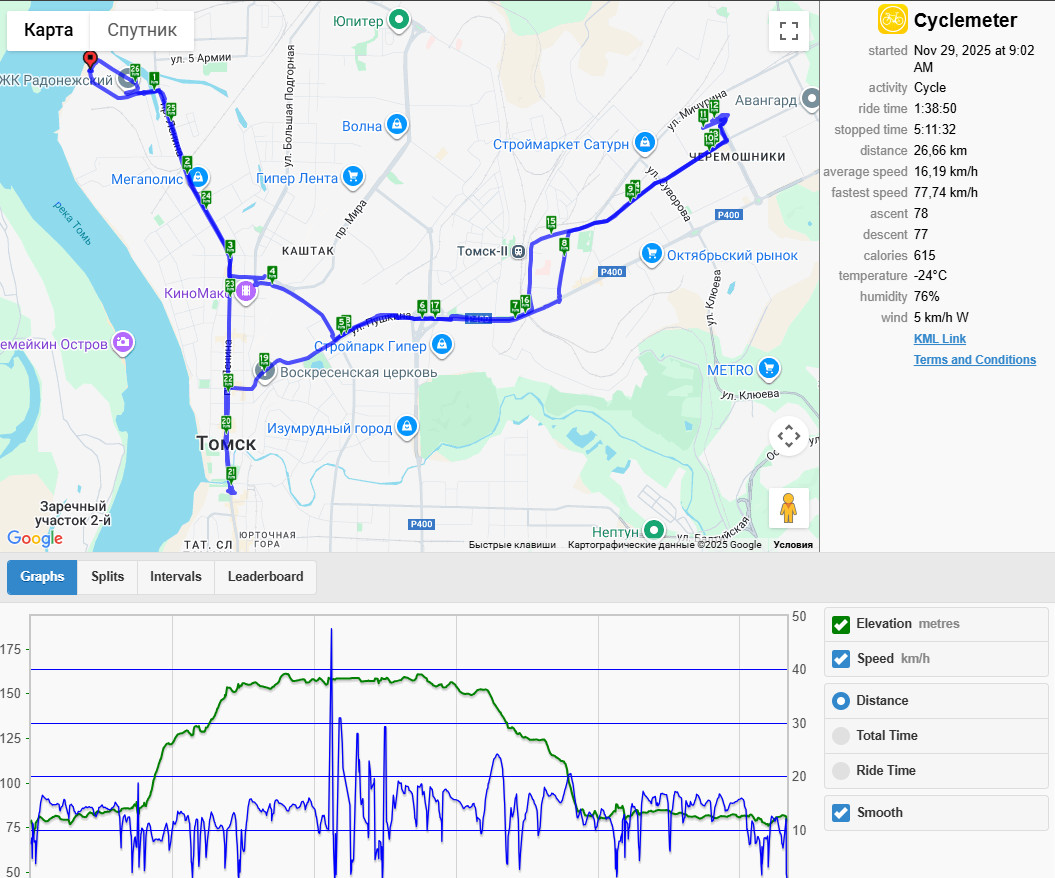Switch to the Splits tab

(x=108, y=577)
